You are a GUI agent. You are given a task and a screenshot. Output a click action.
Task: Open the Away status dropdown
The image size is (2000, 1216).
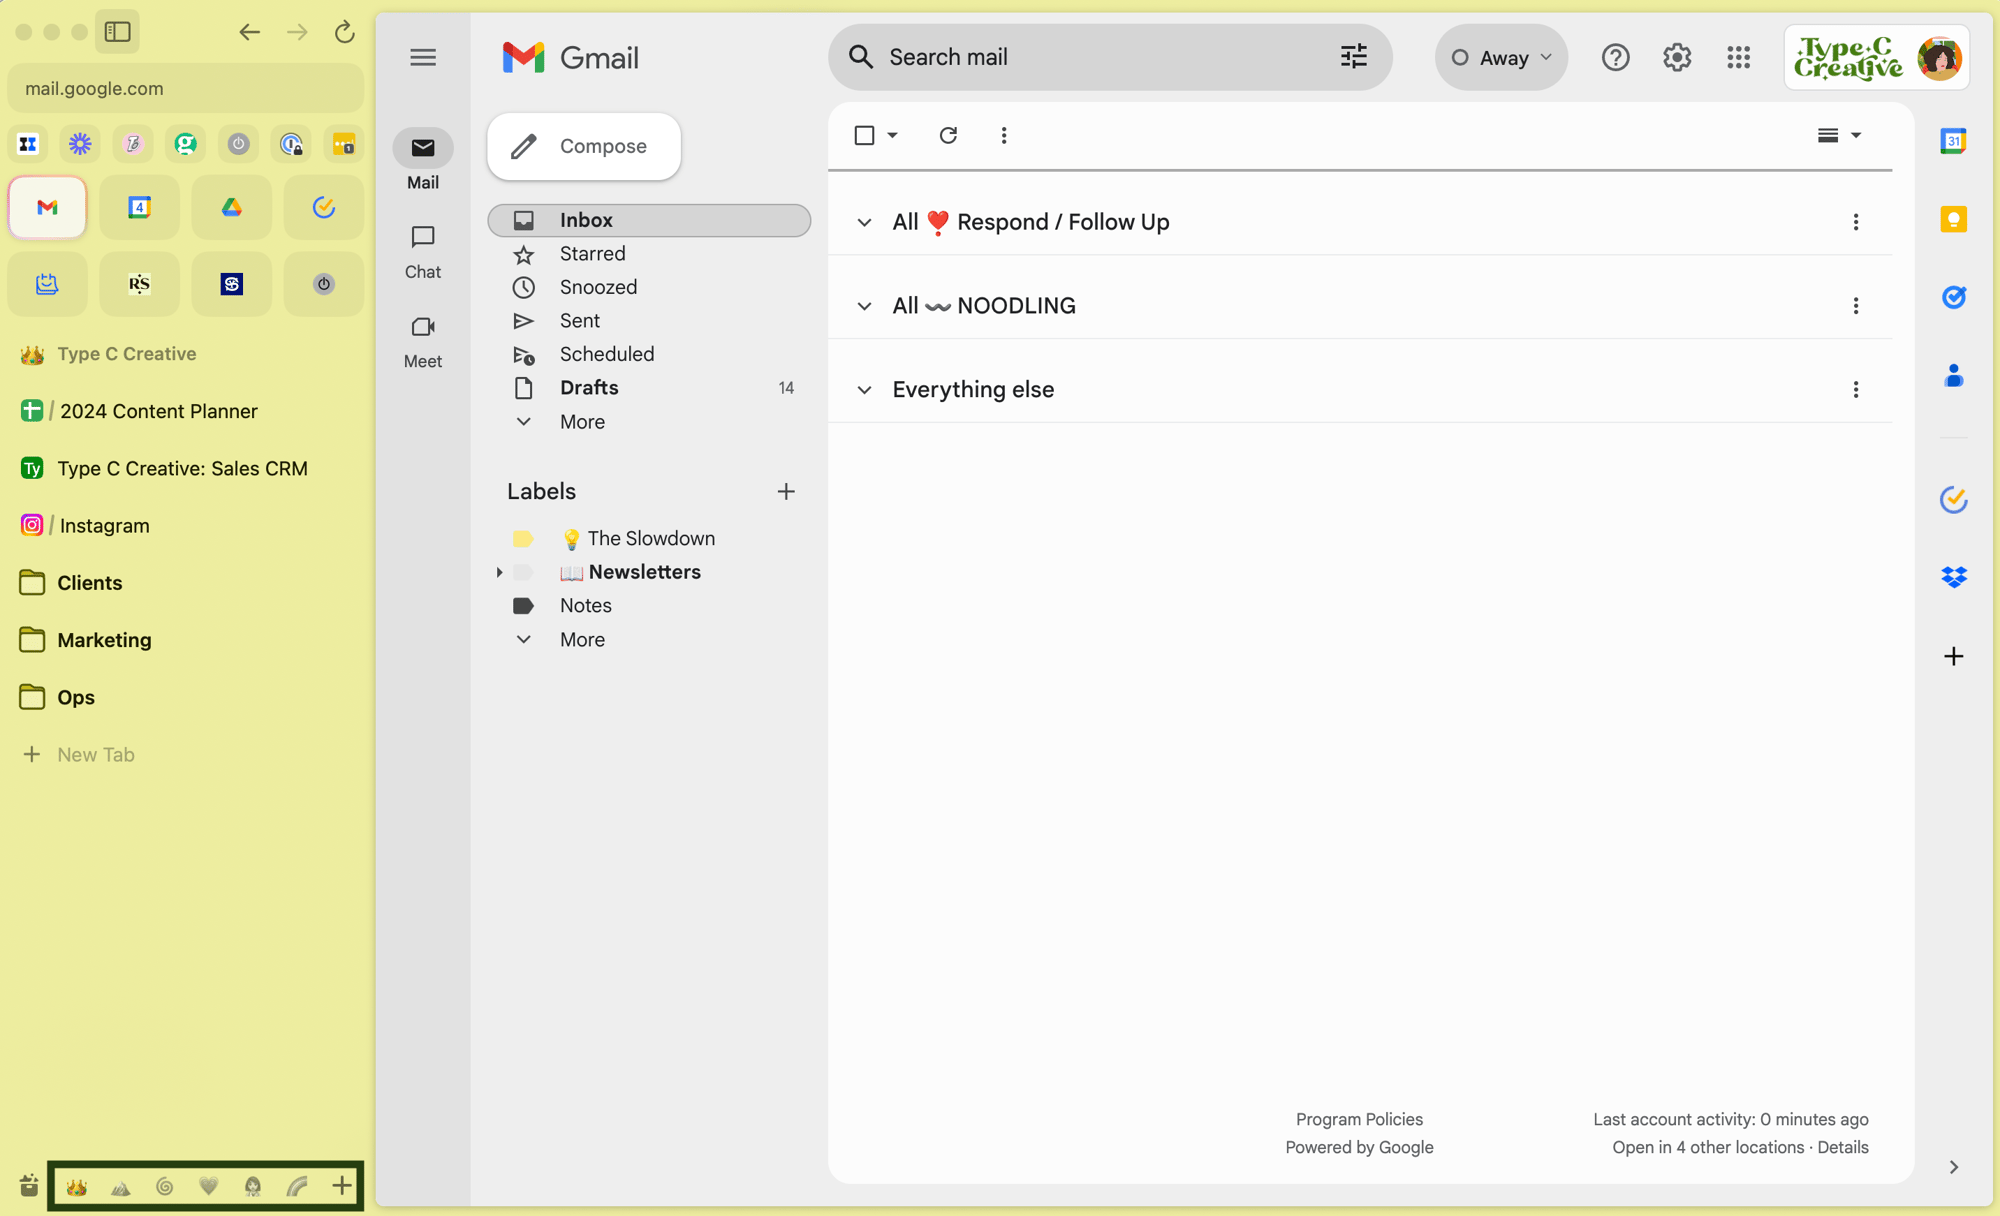tap(1501, 57)
